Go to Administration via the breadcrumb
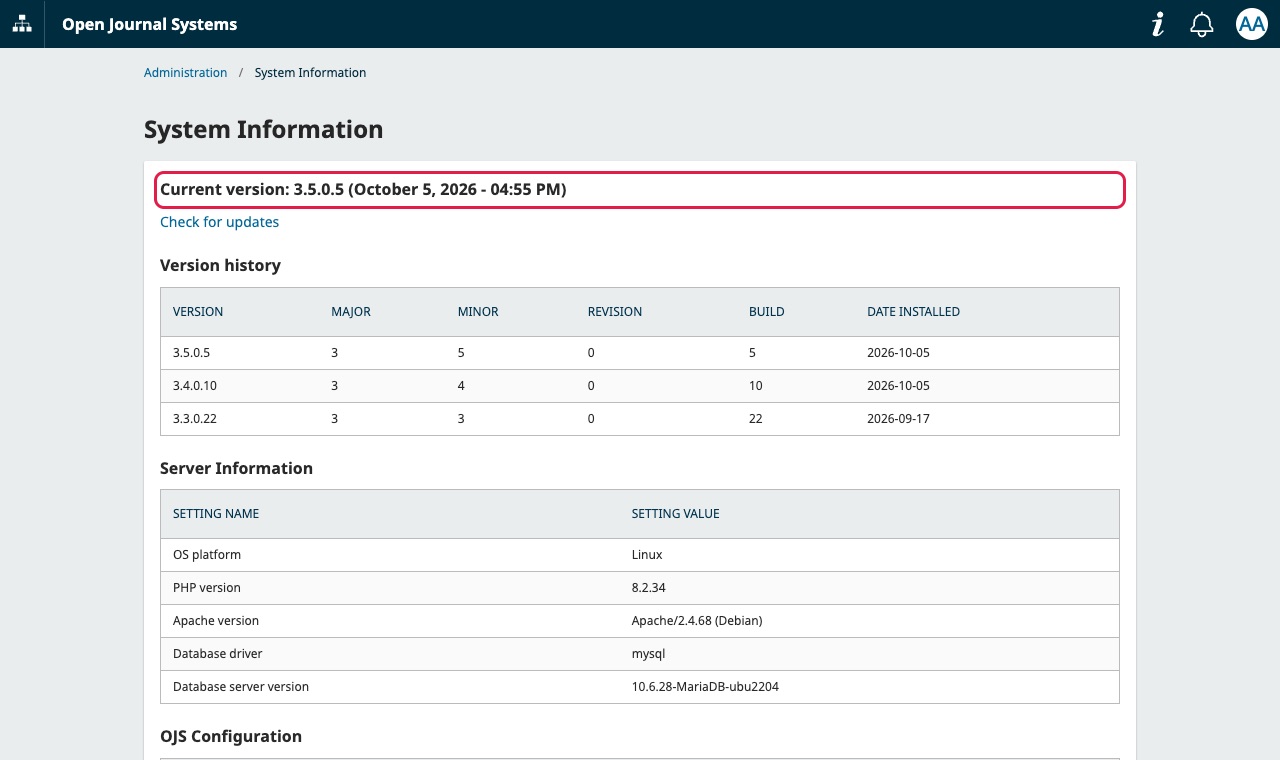Image resolution: width=1280 pixels, height=760 pixels. pyautogui.click(x=185, y=73)
